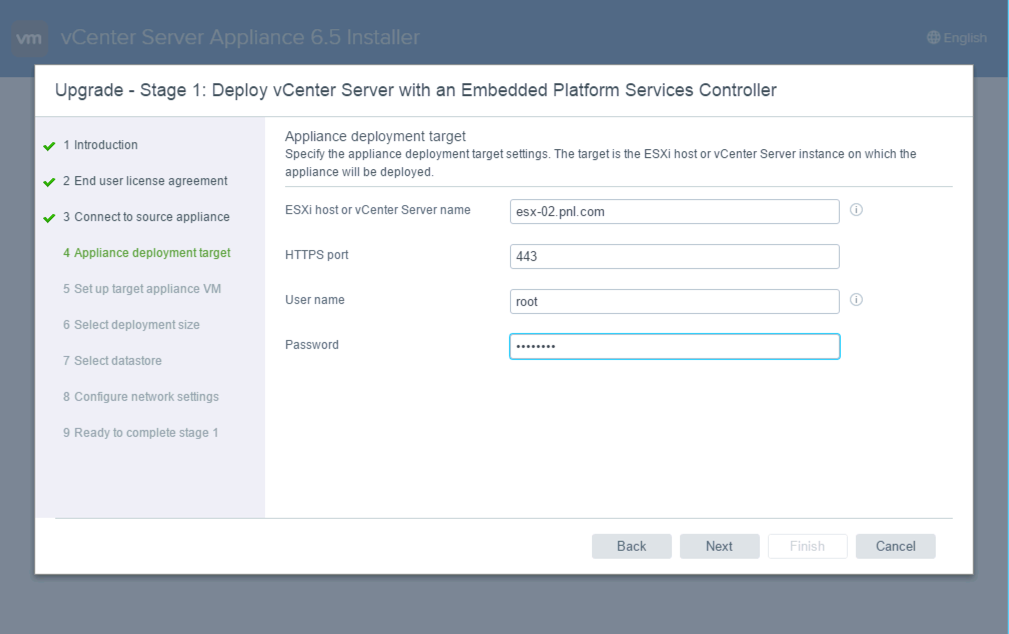Click the checkmark next to End user license agreement
The image size is (1009, 634).
[x=49, y=182]
